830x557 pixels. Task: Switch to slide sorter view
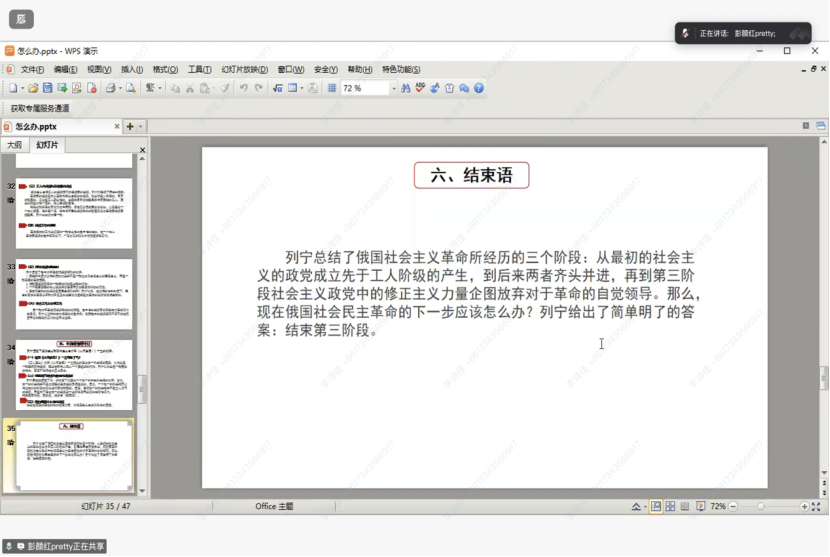pyautogui.click(x=669, y=507)
